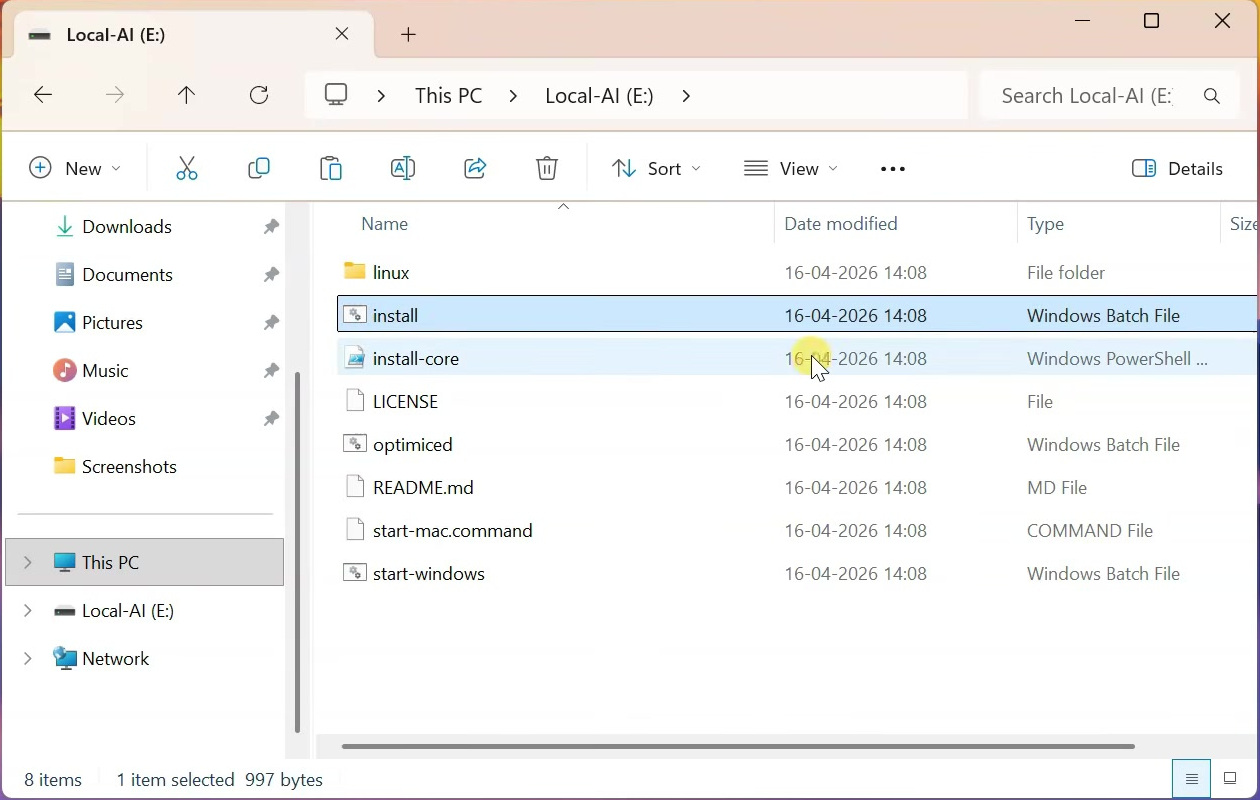
Task: Toggle the Details pane button
Action: pos(1178,168)
